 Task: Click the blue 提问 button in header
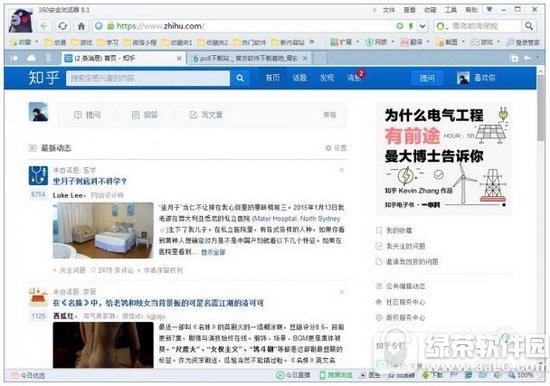pyautogui.click(x=427, y=78)
